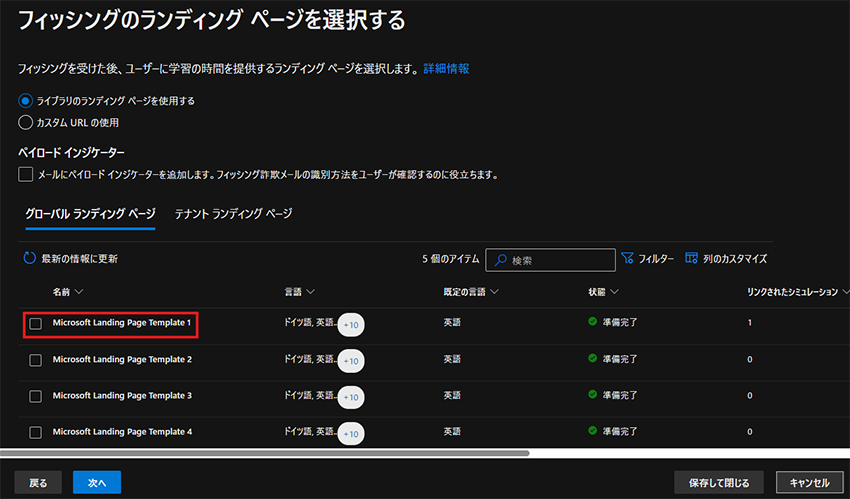
Task: Click ドイツ語, 英語 languages text for Template 1
Action: pyautogui.click(x=310, y=322)
